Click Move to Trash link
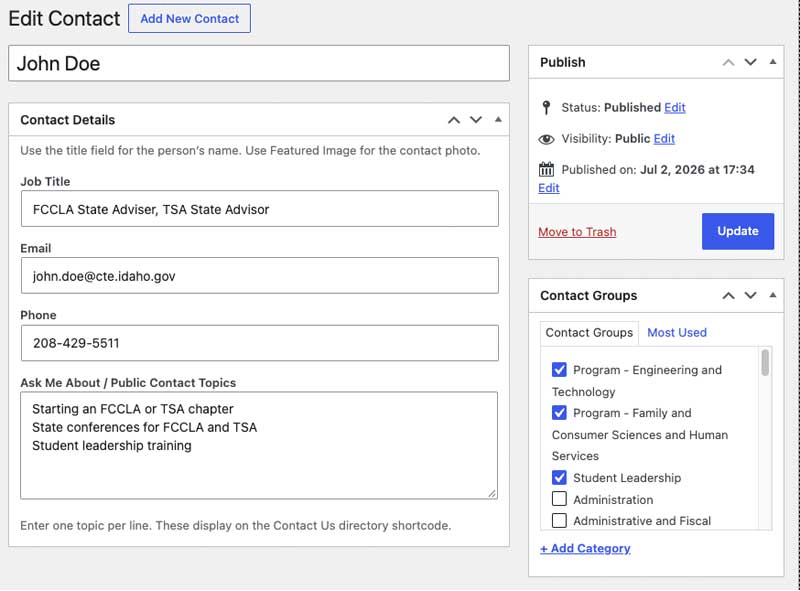The image size is (800, 591). click(x=577, y=232)
